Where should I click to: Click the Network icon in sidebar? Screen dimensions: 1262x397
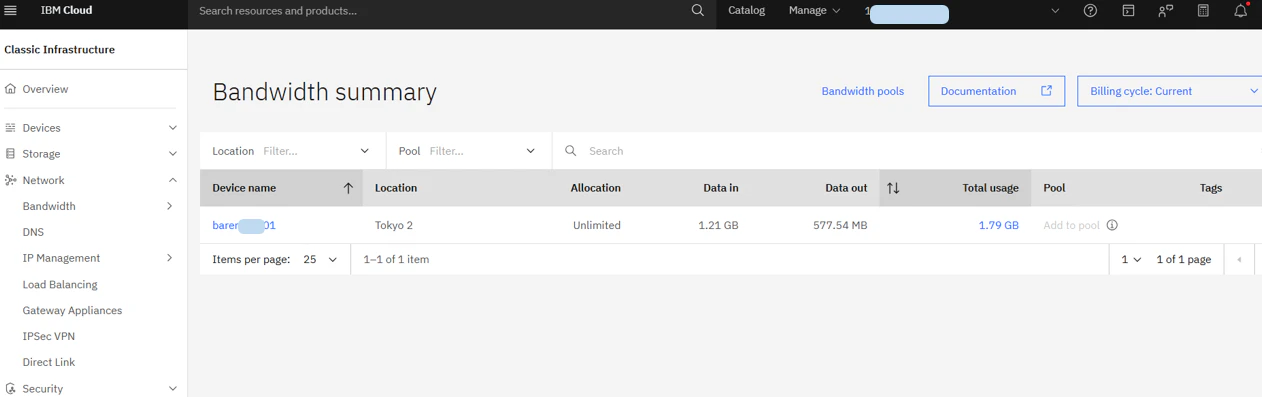[11, 180]
